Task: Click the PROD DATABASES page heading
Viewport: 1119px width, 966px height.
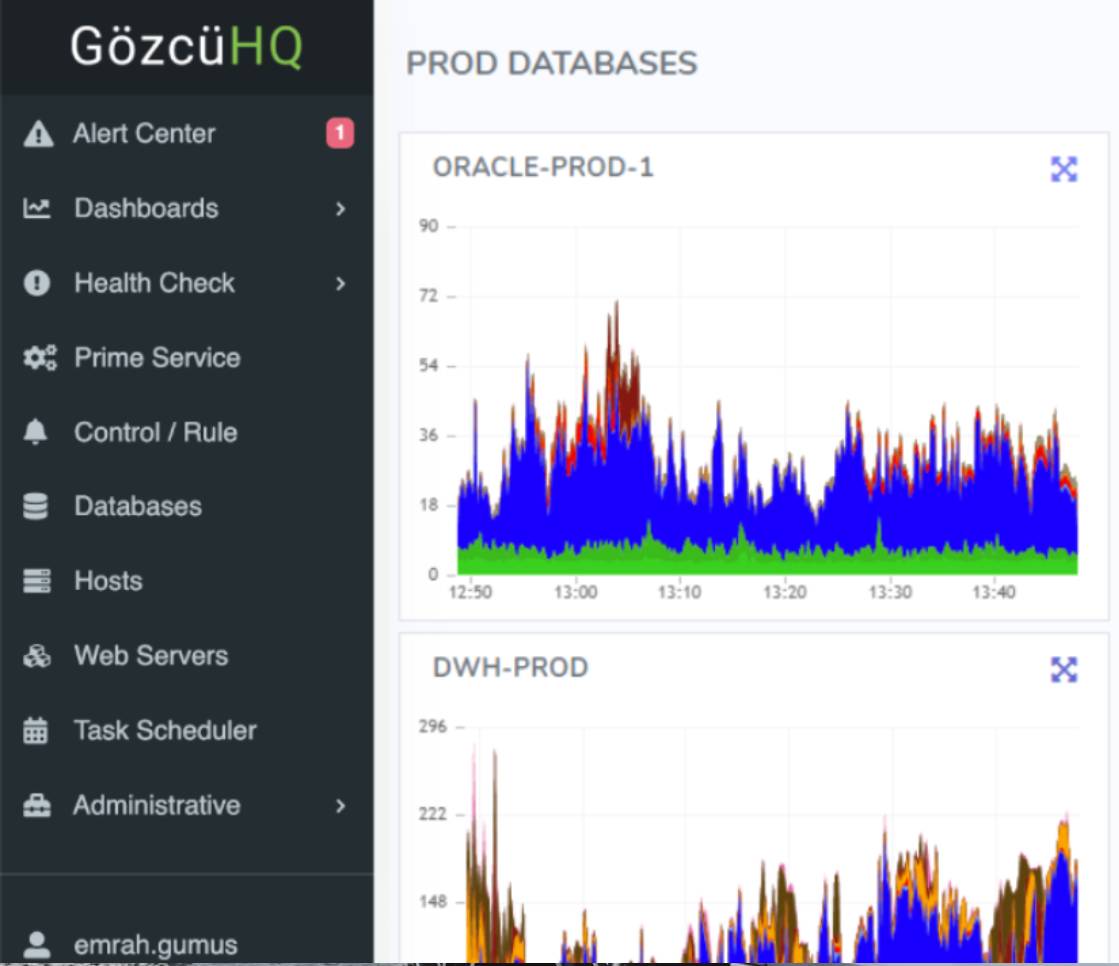Action: [551, 63]
